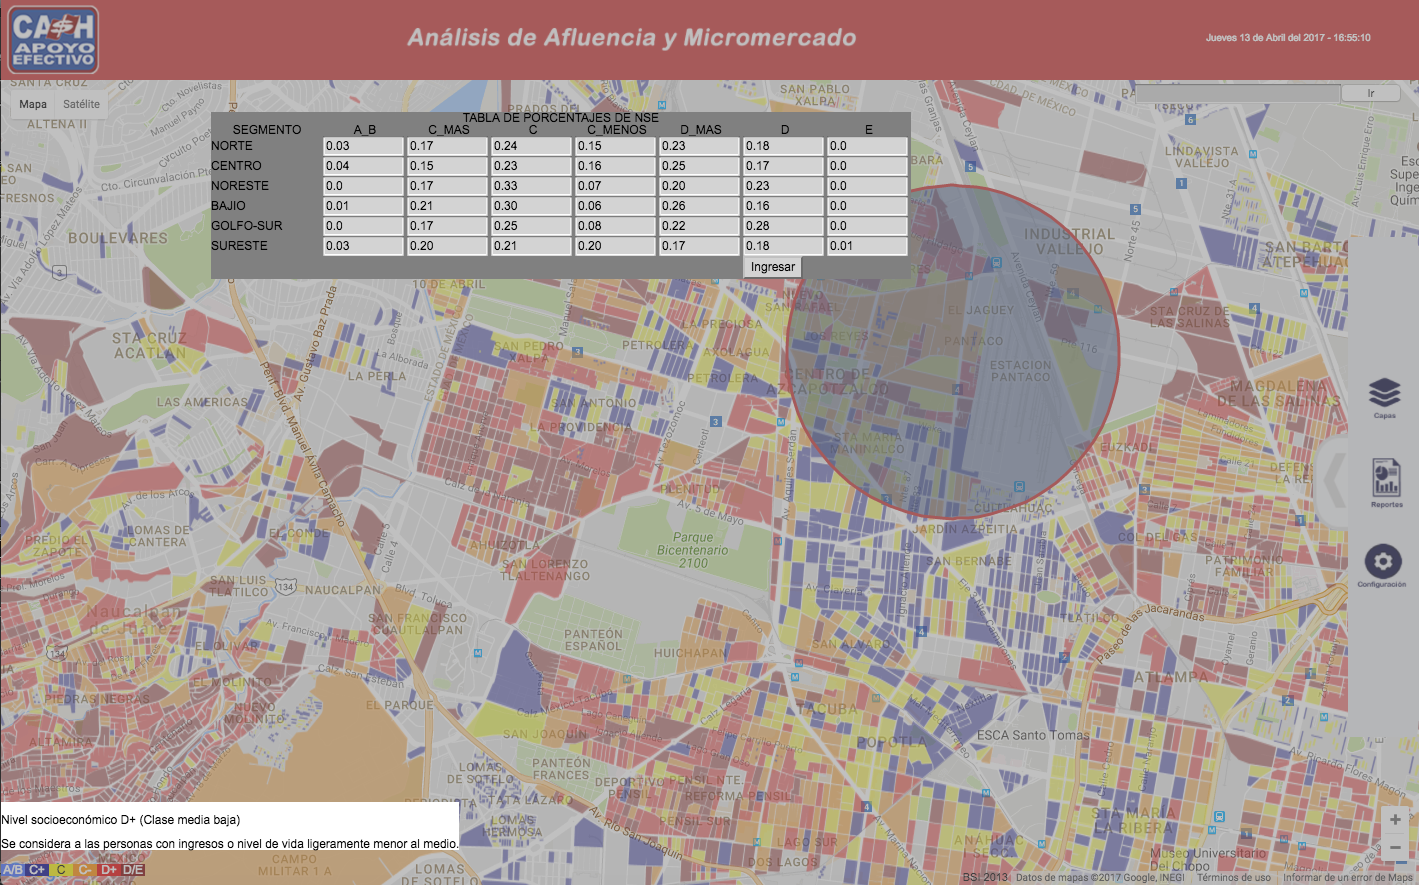Select the C+ legend color swatch
The height and width of the screenshot is (885, 1419).
tap(37, 870)
